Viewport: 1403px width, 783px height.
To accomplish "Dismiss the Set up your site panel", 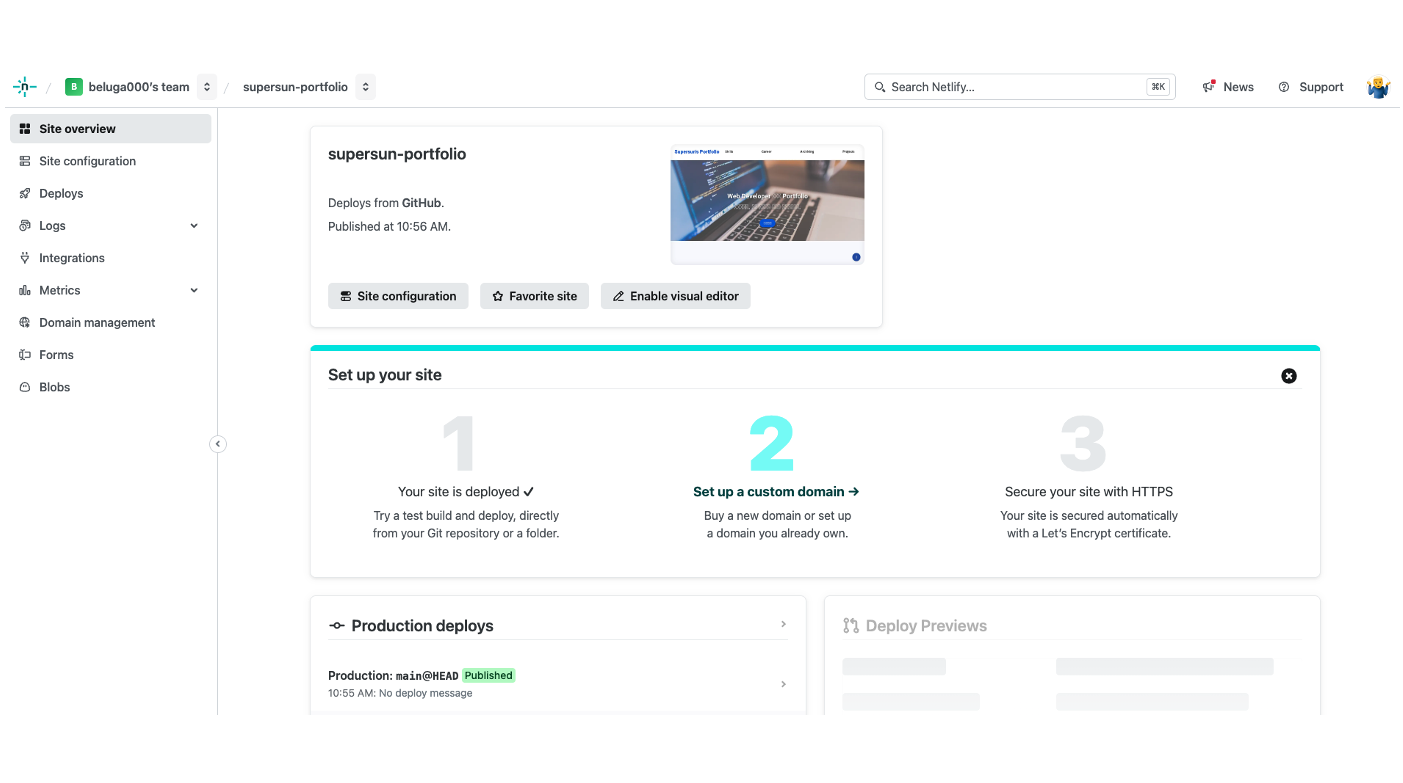I will click(x=1289, y=376).
